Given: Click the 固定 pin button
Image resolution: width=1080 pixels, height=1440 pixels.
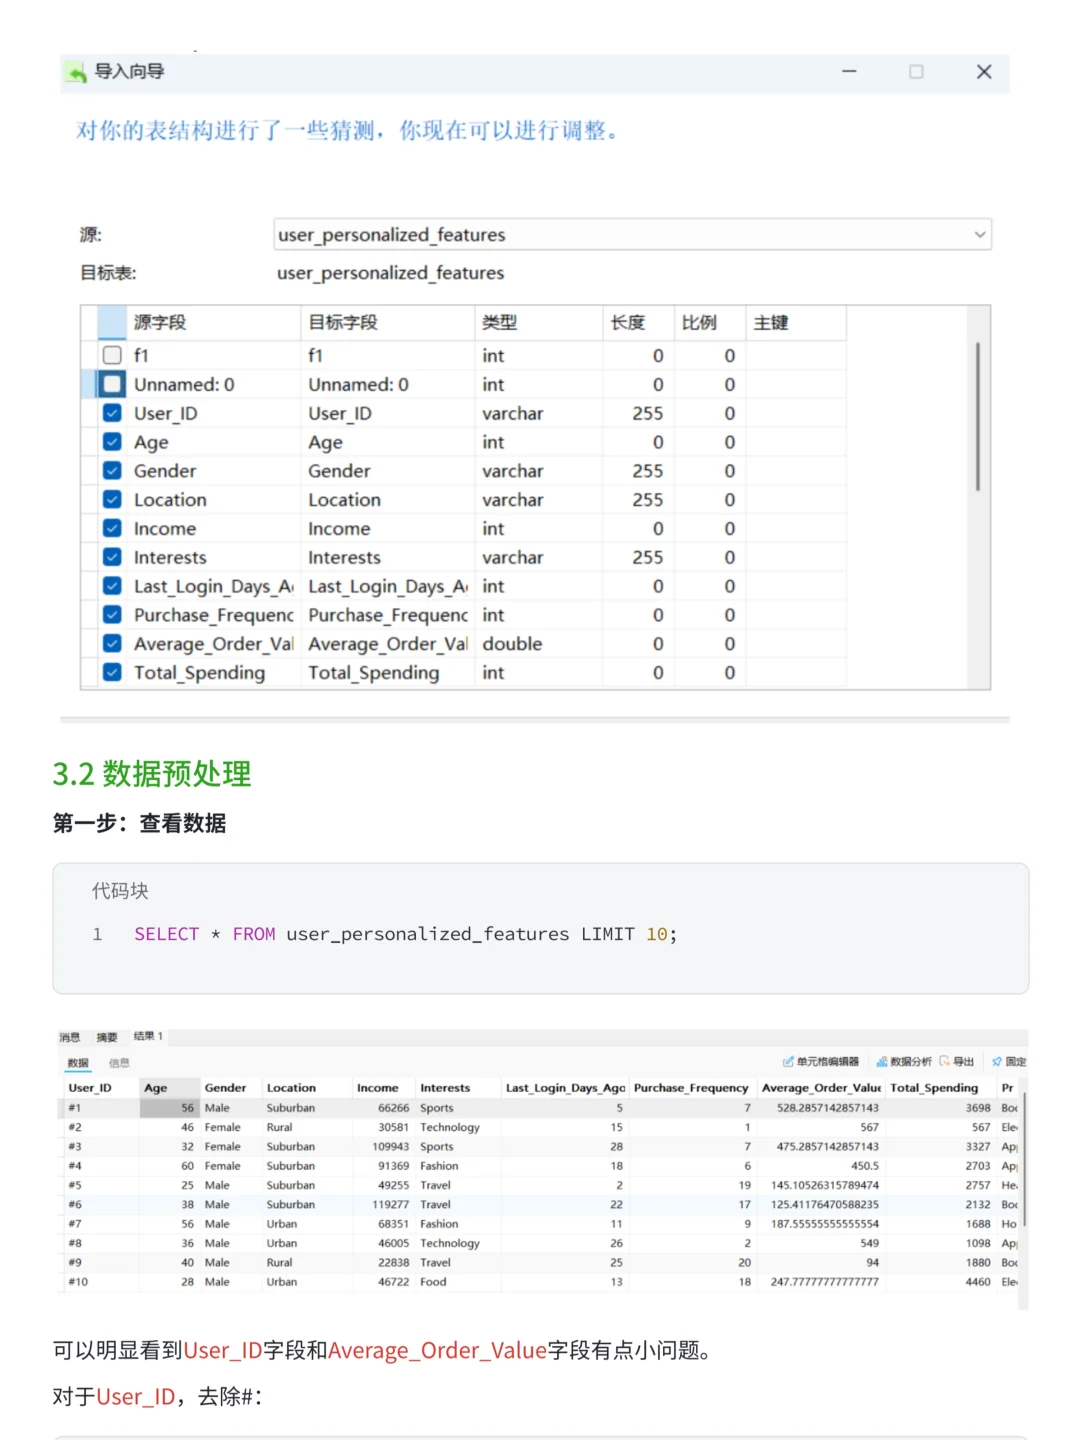Looking at the screenshot, I should pyautogui.click(x=1009, y=1062).
